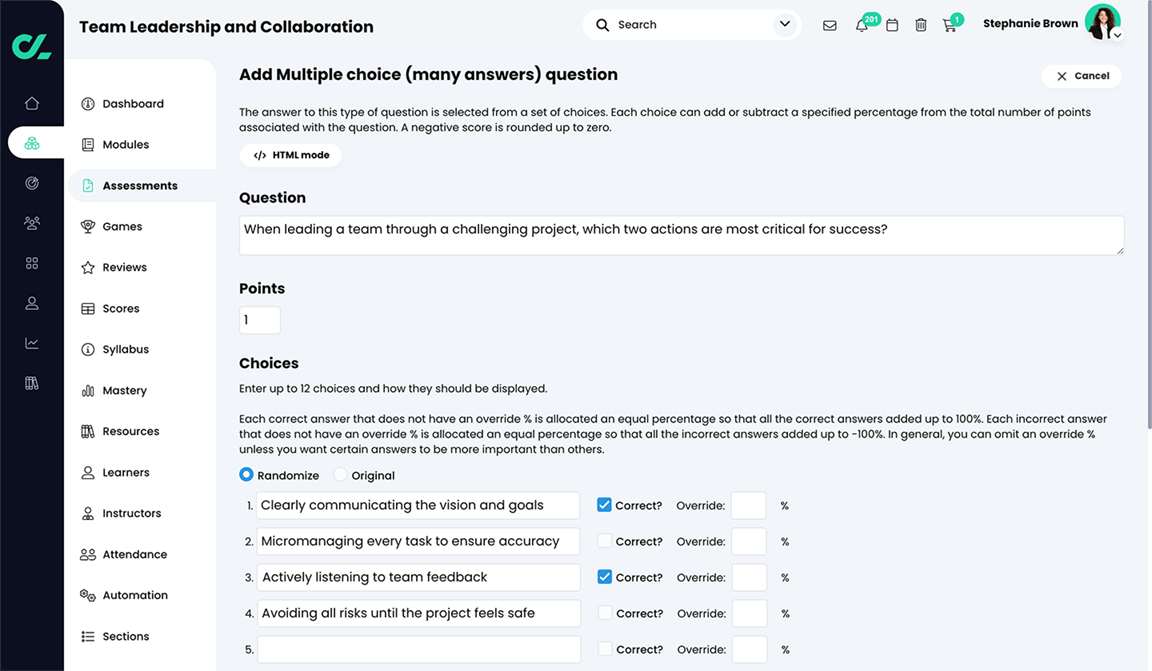
Task: Open the envelope mail icon
Action: [830, 25]
